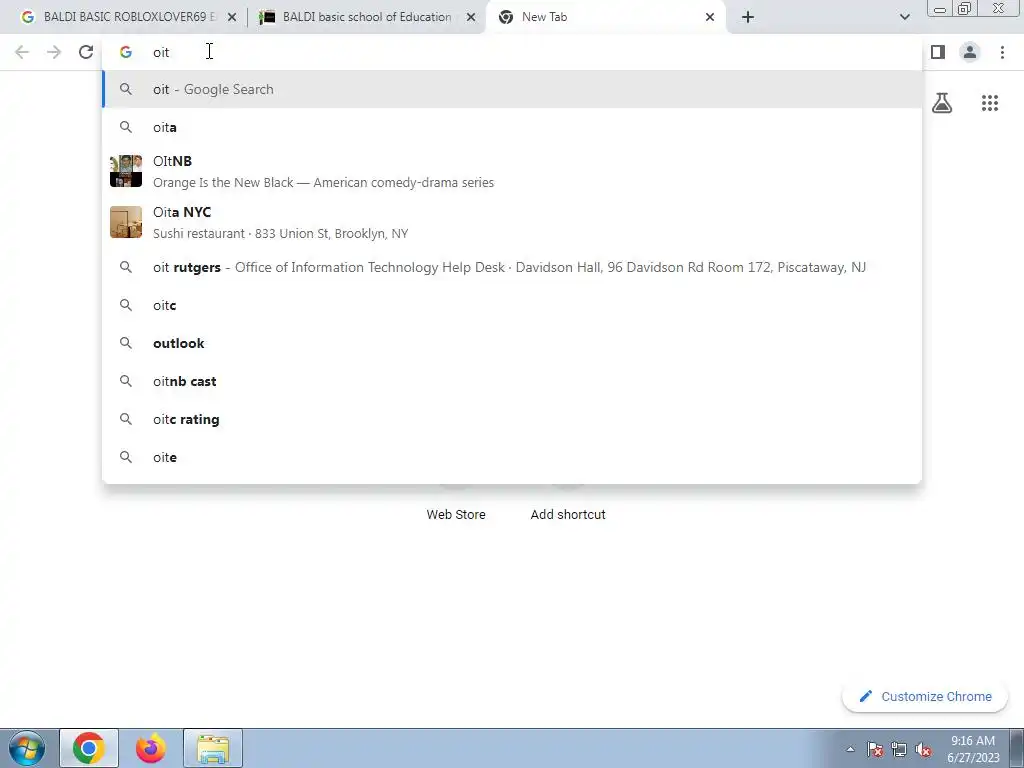Launch Firefox from the taskbar
Image resolution: width=1024 pixels, height=768 pixels.
point(151,748)
